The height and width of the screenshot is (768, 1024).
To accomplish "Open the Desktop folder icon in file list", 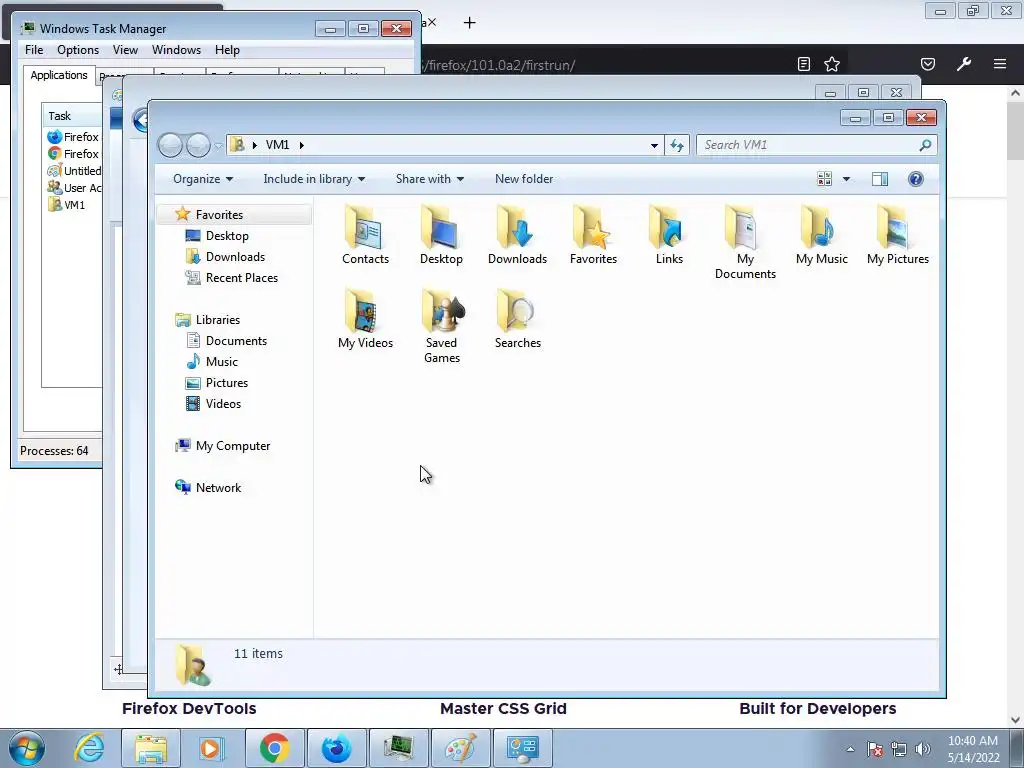I will (441, 235).
